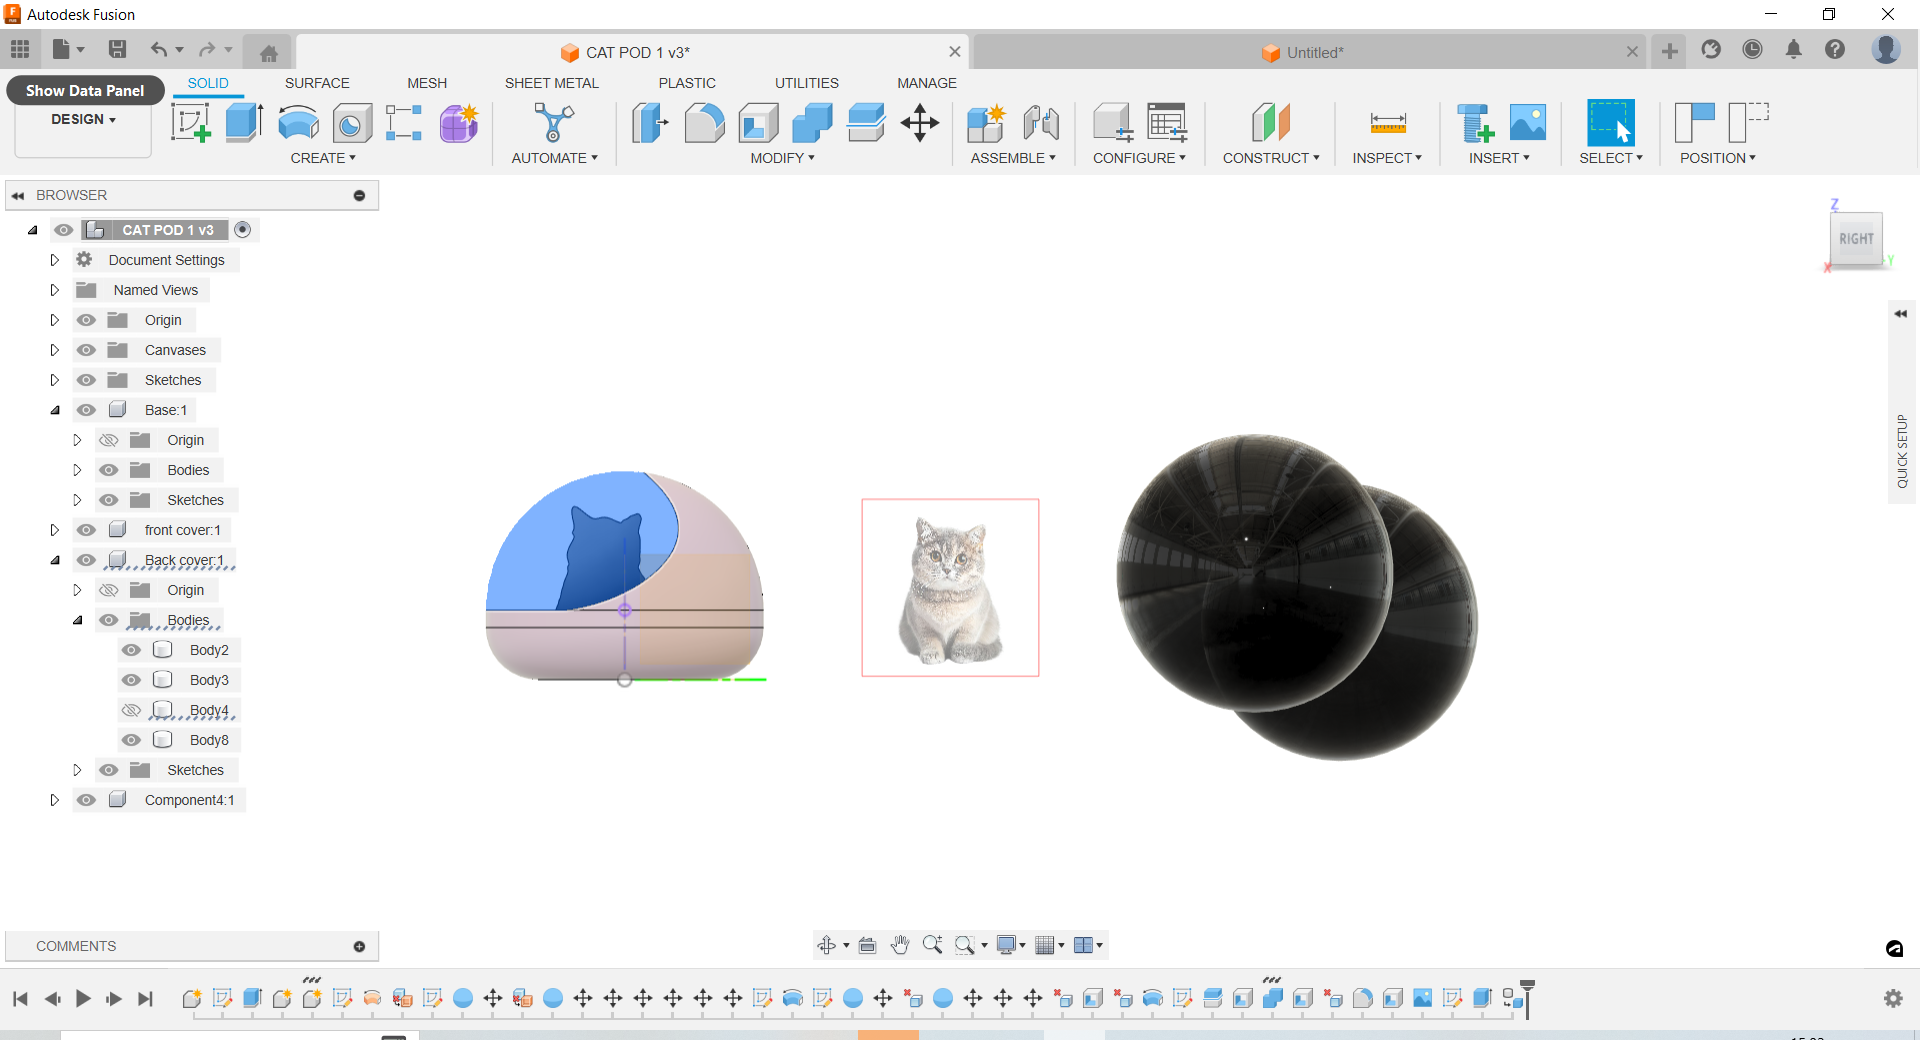
Task: Insert a Canvas image via the Insert panel
Action: [x=1527, y=123]
